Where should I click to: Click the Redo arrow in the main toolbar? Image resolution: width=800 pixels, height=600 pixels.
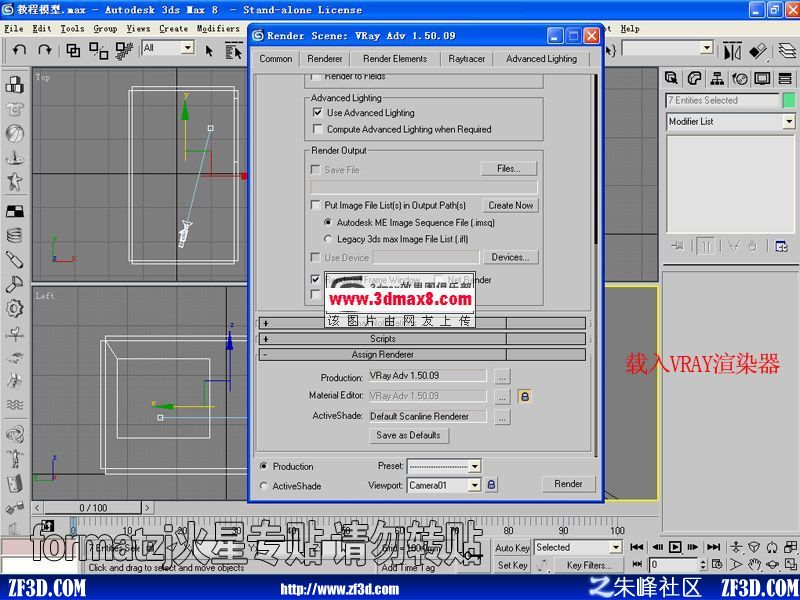coord(45,49)
